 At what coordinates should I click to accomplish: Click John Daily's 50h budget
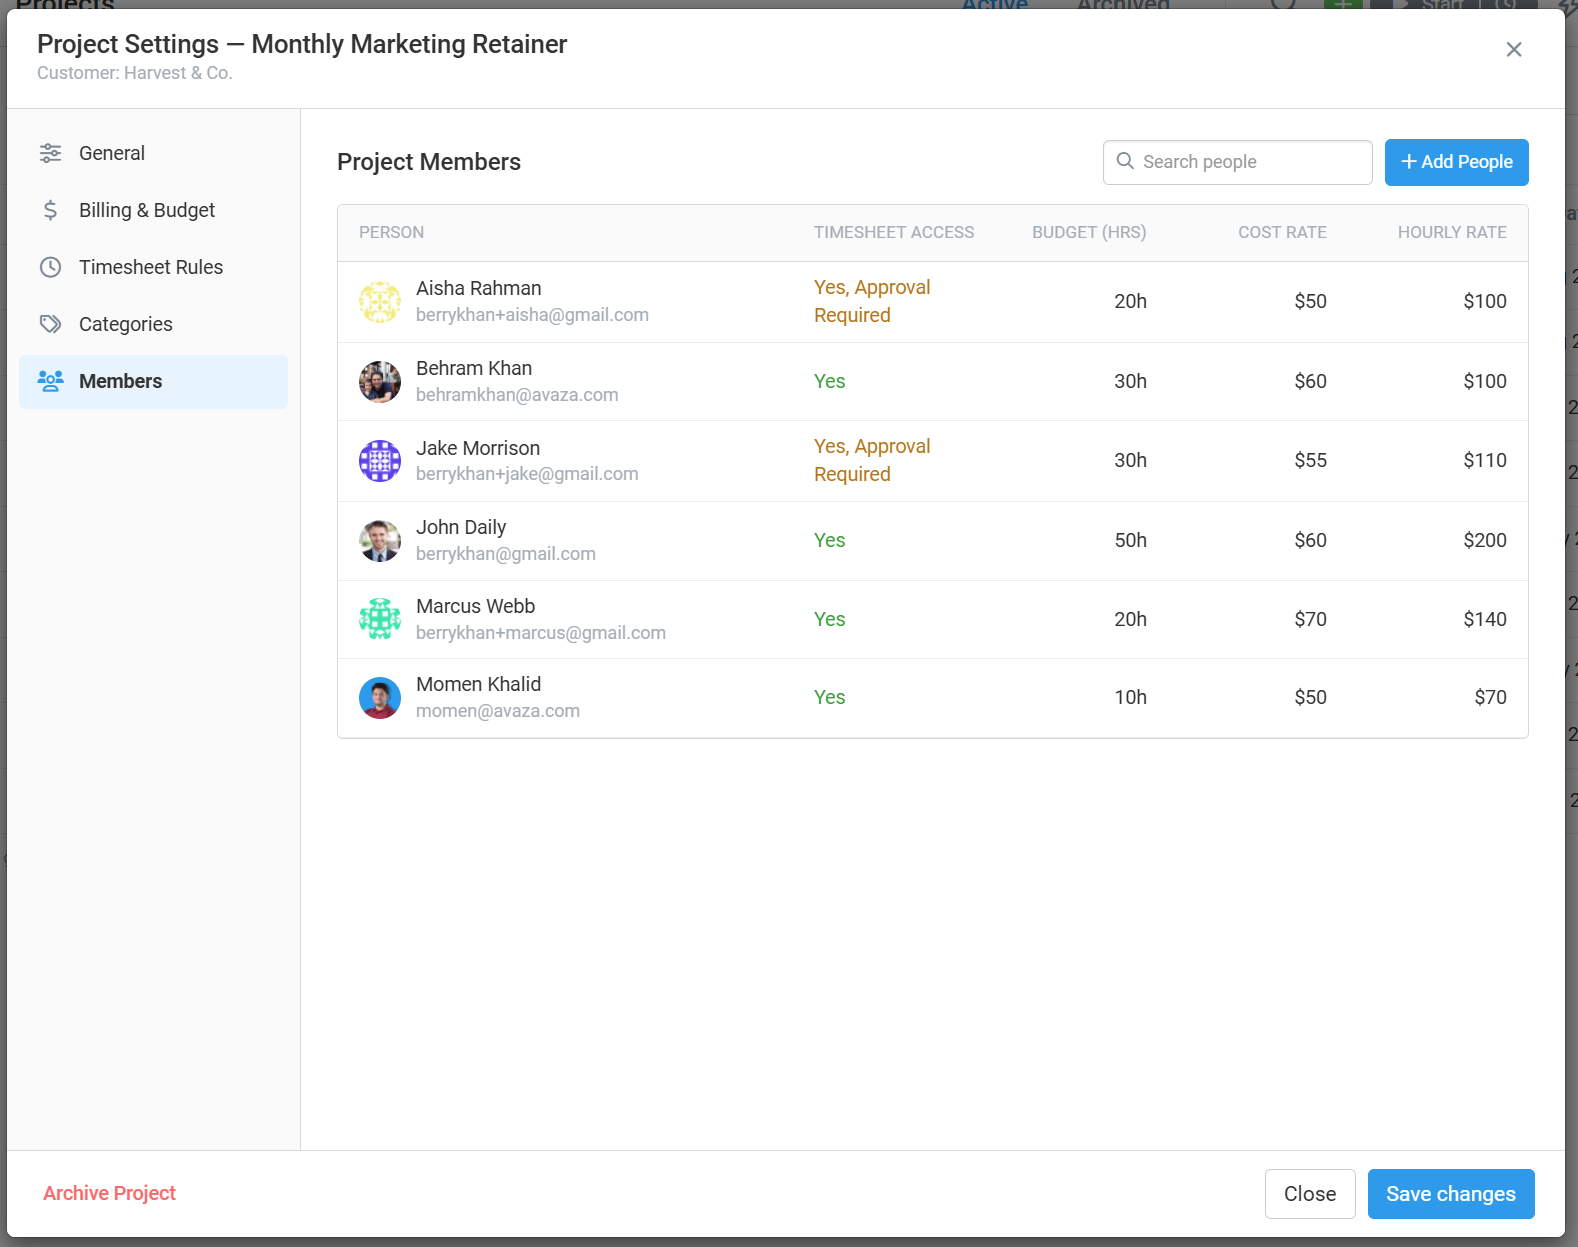(x=1130, y=540)
